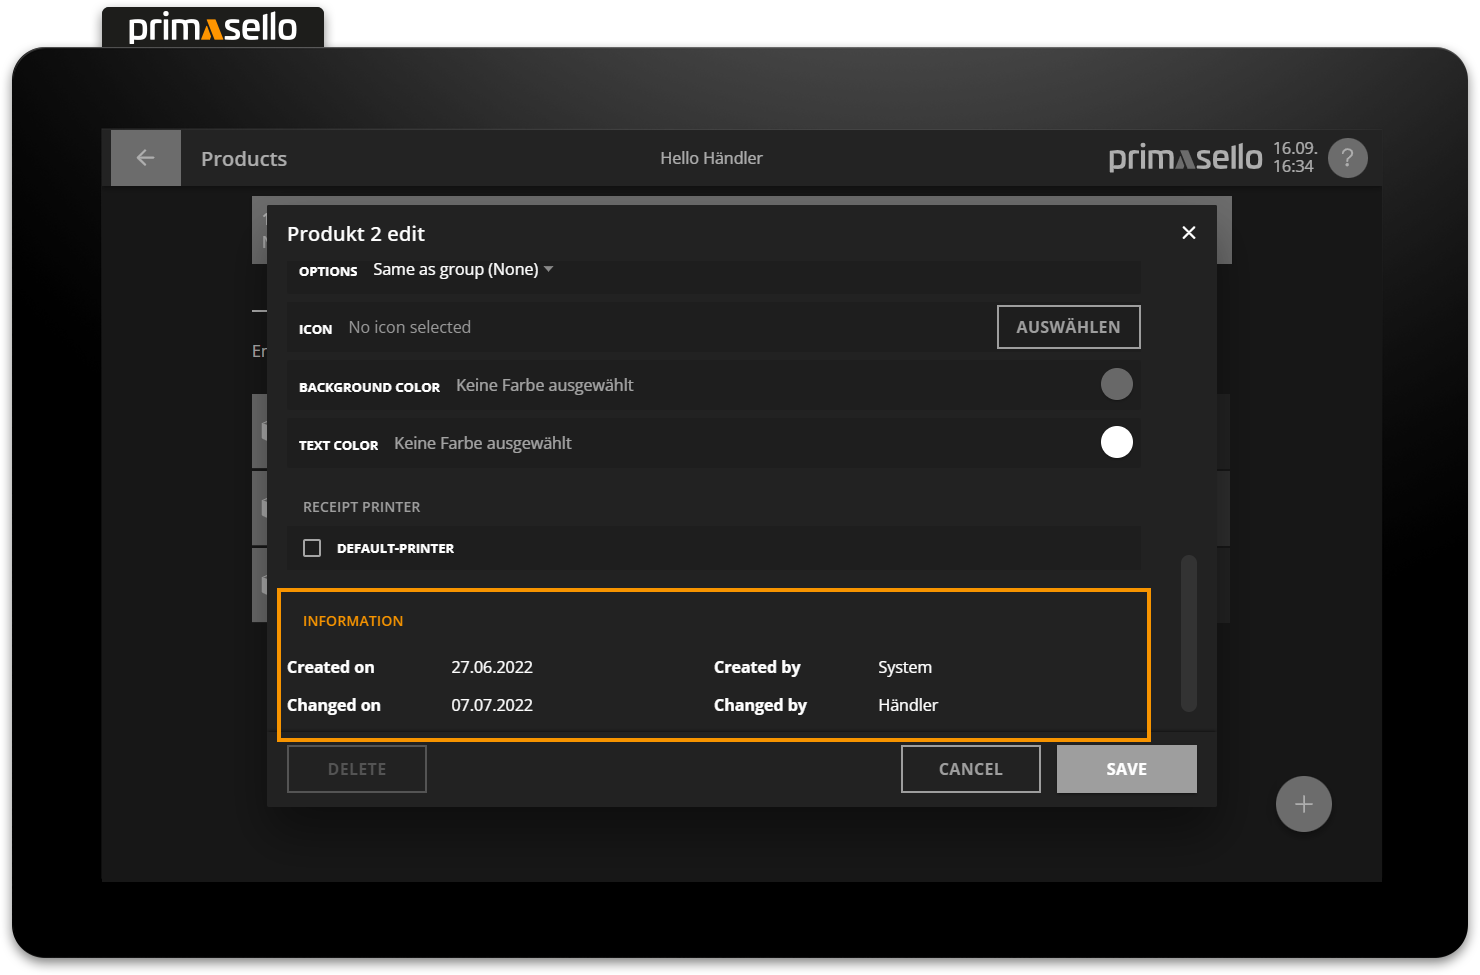Viewport: 1480px width, 975px height.
Task: Click the Background Color 'Keine Farbe ausgewählt' text
Action: tap(544, 386)
